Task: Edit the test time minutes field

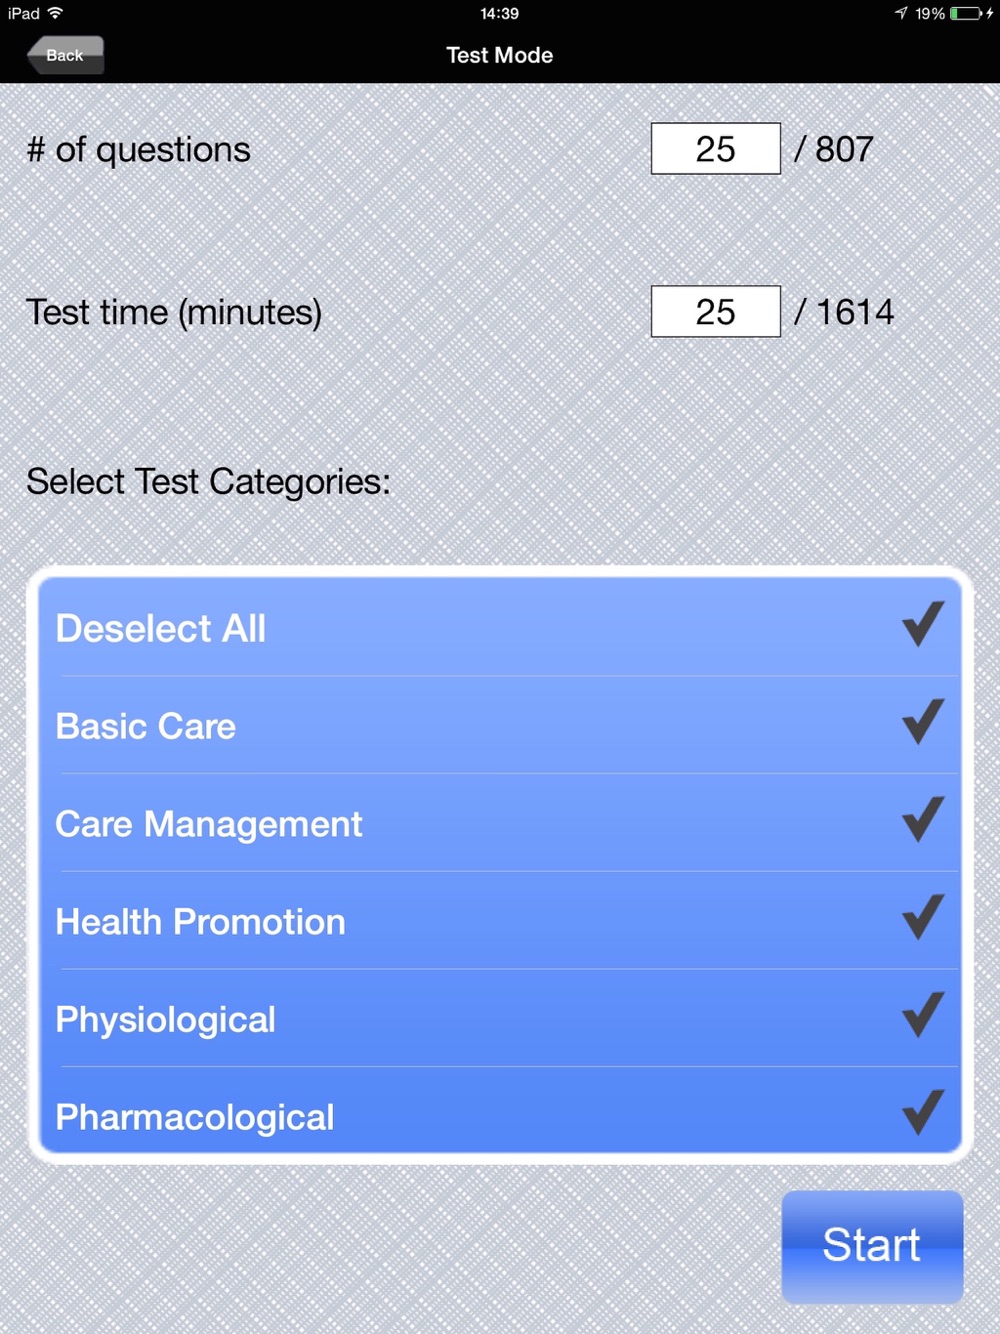Action: pos(715,312)
